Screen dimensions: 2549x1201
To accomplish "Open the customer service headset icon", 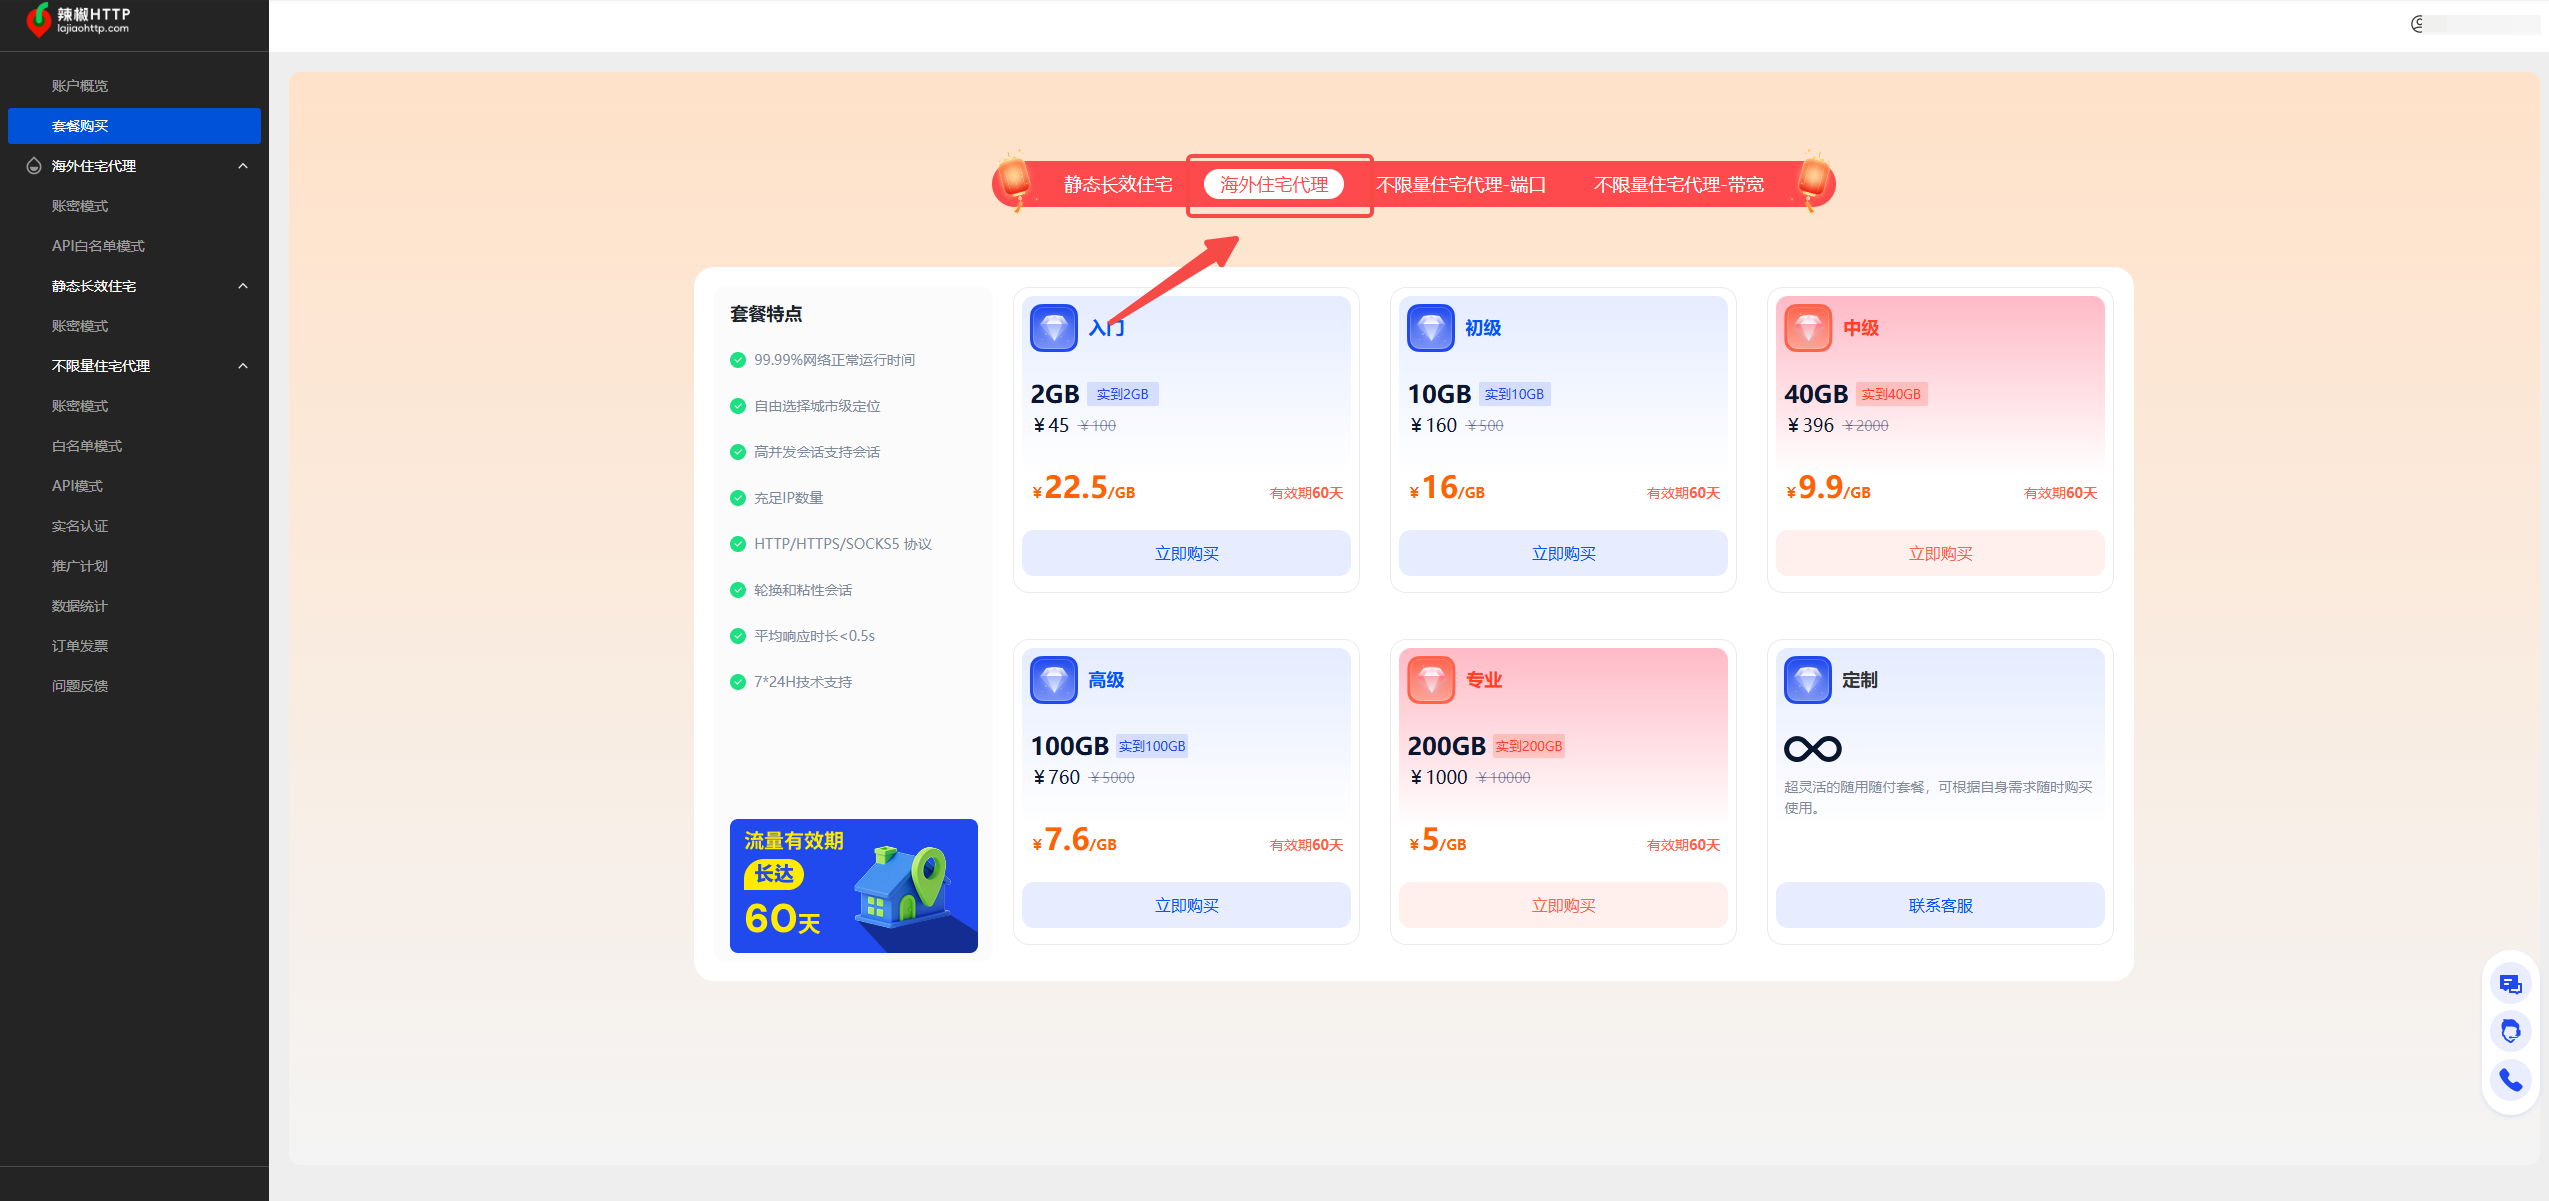I will [2510, 1031].
